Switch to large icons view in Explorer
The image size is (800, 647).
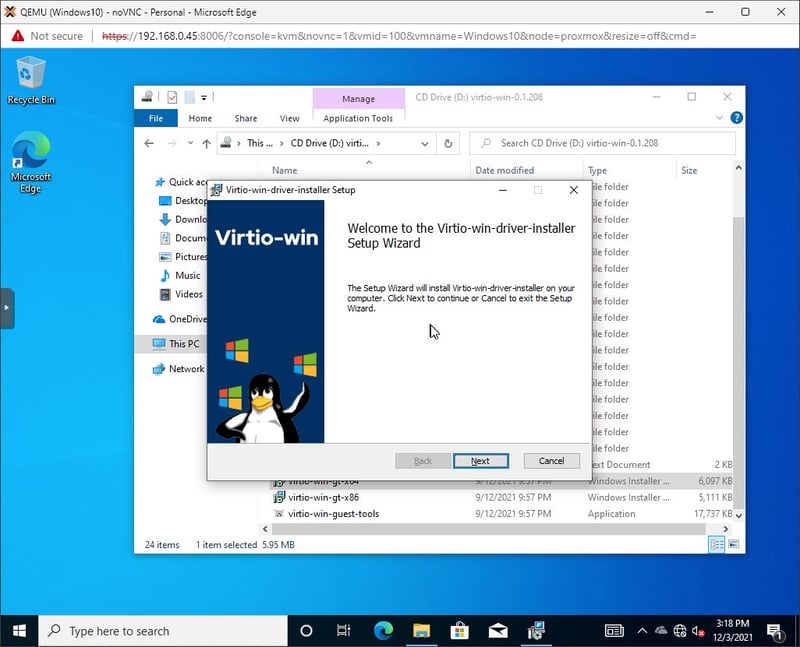[735, 545]
